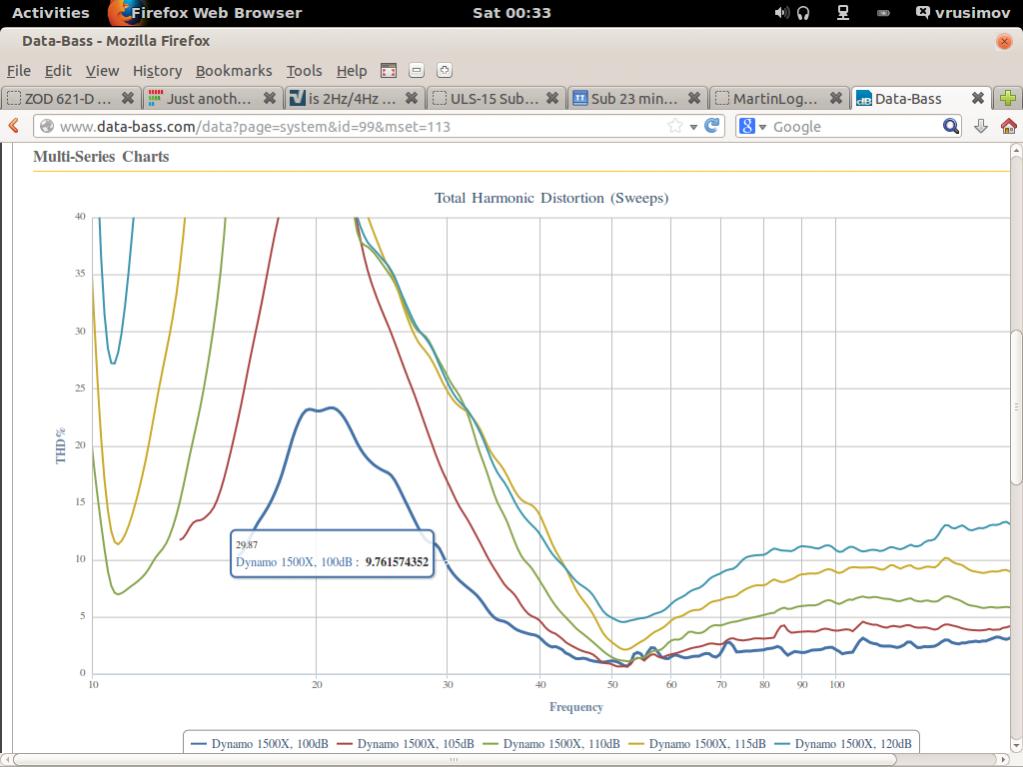
Task: Toggle the Dynamo 1500X, 120dB legend series
Action: [843, 744]
